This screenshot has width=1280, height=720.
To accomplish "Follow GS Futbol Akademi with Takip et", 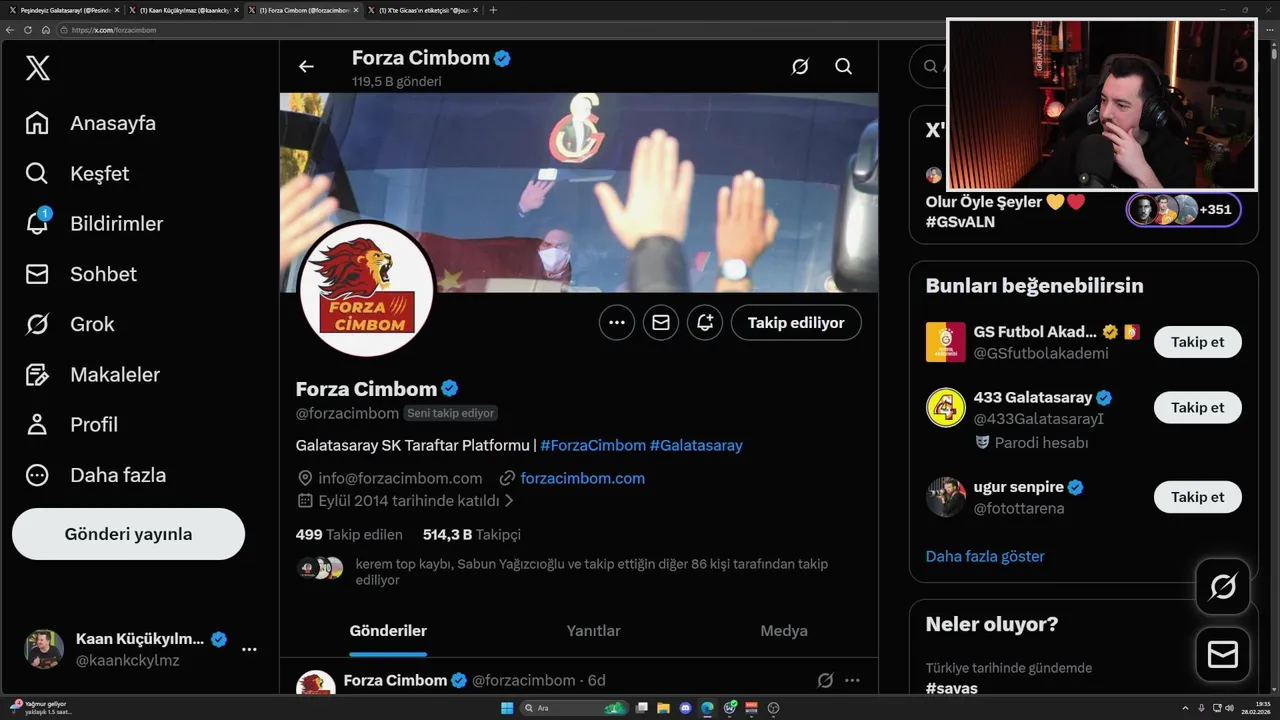I will tap(1197, 342).
